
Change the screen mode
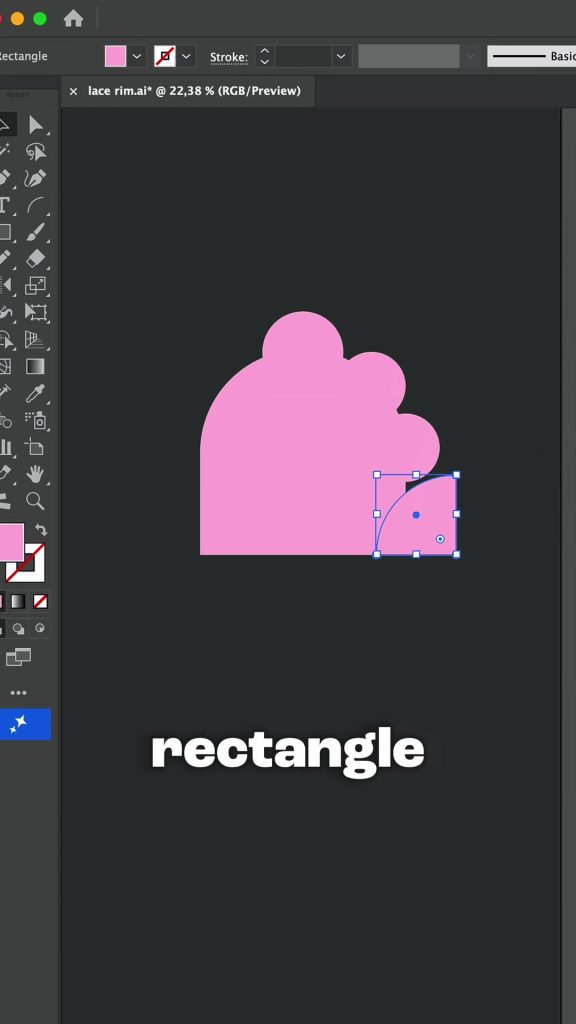[18, 657]
